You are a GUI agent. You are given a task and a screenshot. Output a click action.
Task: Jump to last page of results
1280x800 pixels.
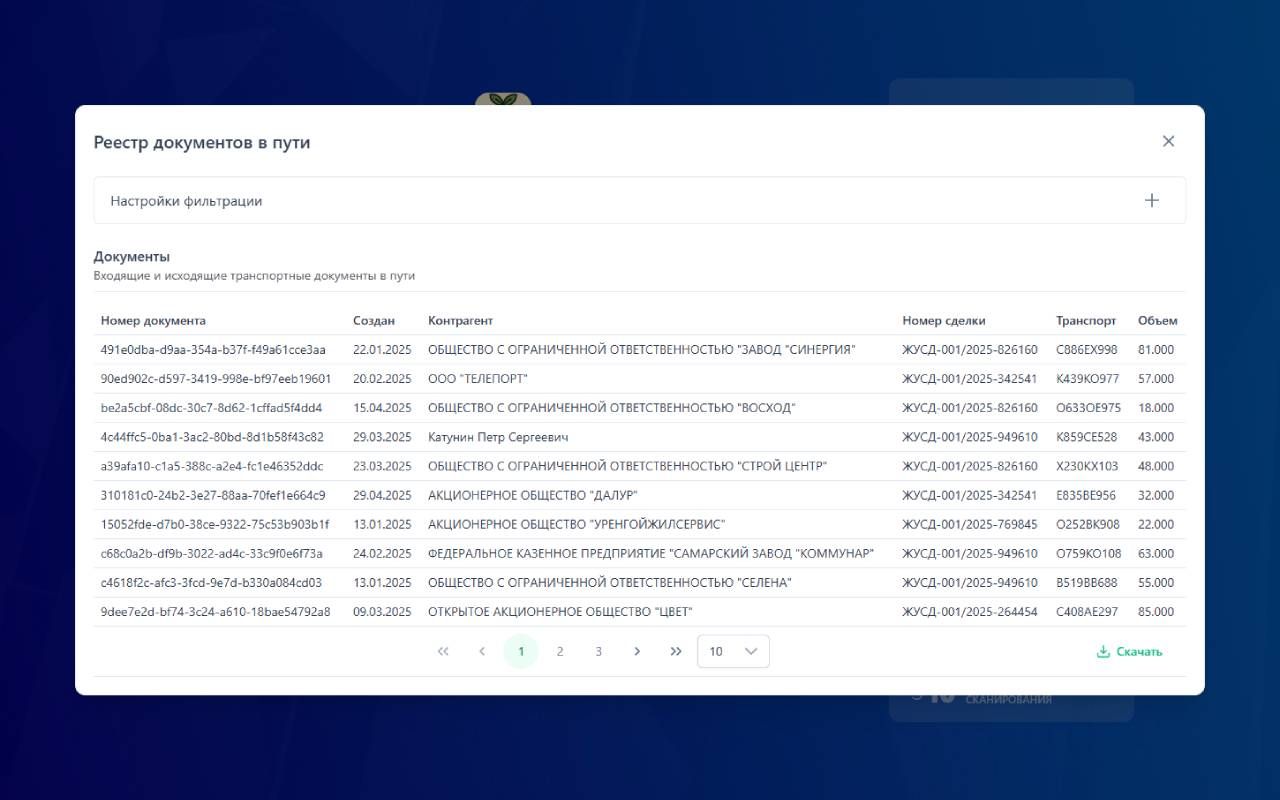(676, 651)
